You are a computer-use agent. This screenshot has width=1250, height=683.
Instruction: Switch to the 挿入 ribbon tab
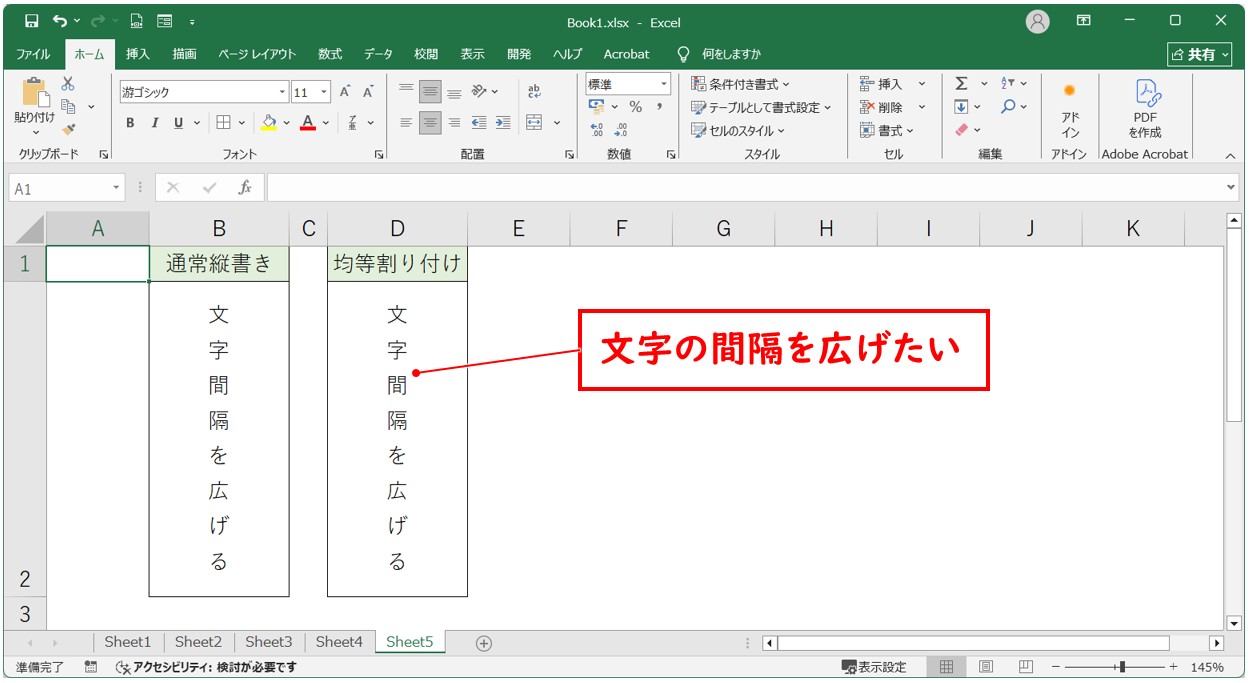(x=138, y=54)
